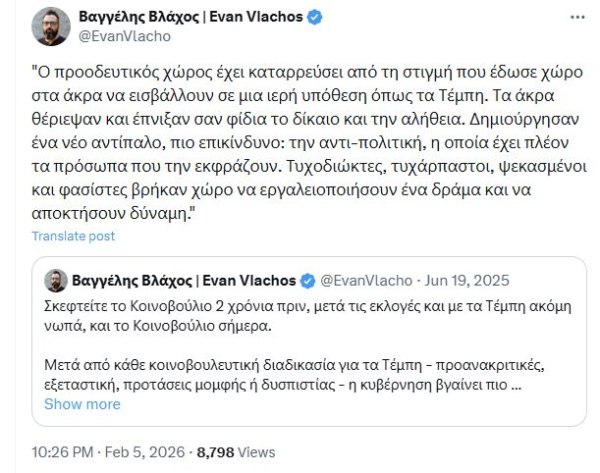Open the top display name Evan Vlachos profile link
Screen dimensions: 600x473
pyautogui.click(x=178, y=18)
